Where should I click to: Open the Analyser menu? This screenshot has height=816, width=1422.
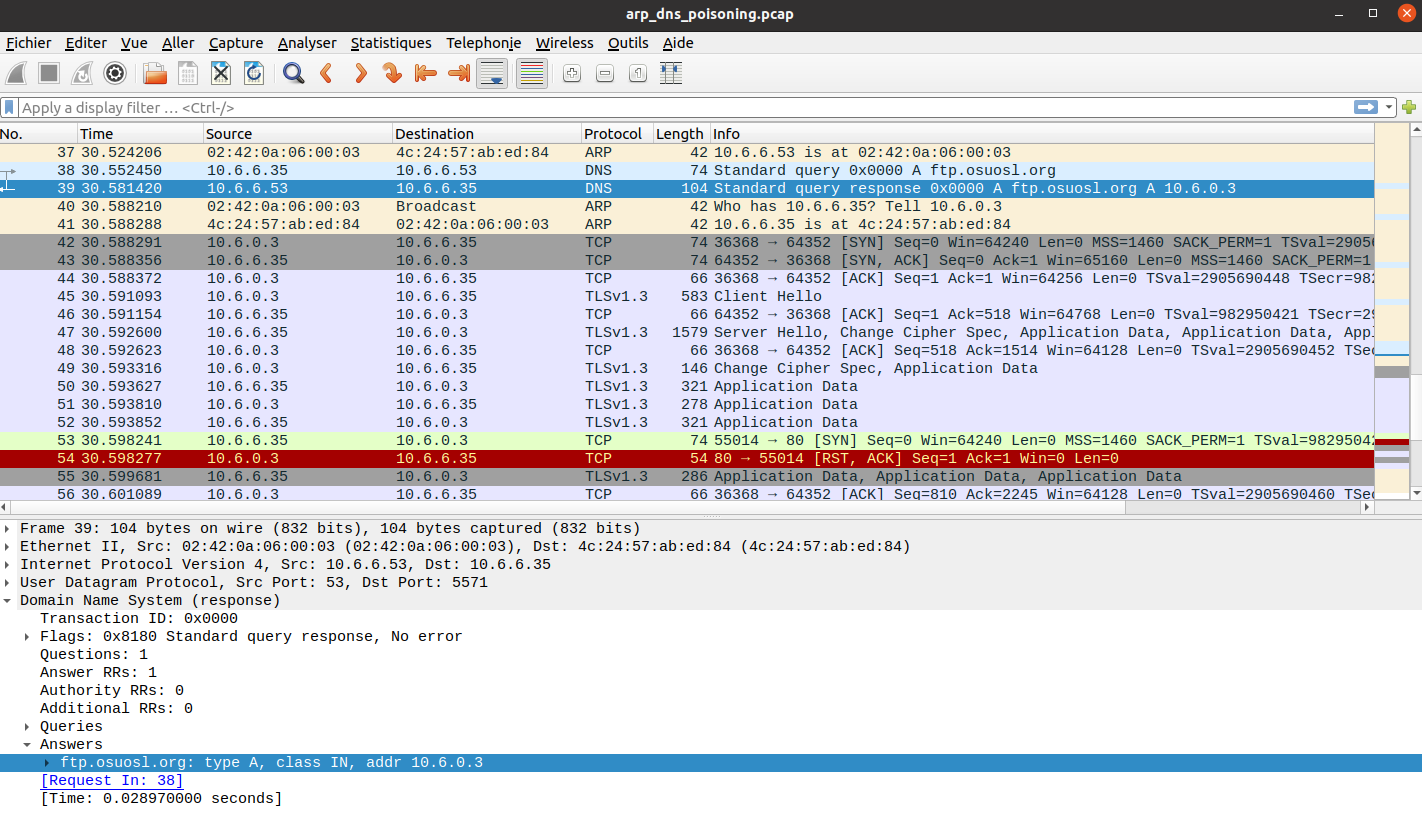(307, 43)
